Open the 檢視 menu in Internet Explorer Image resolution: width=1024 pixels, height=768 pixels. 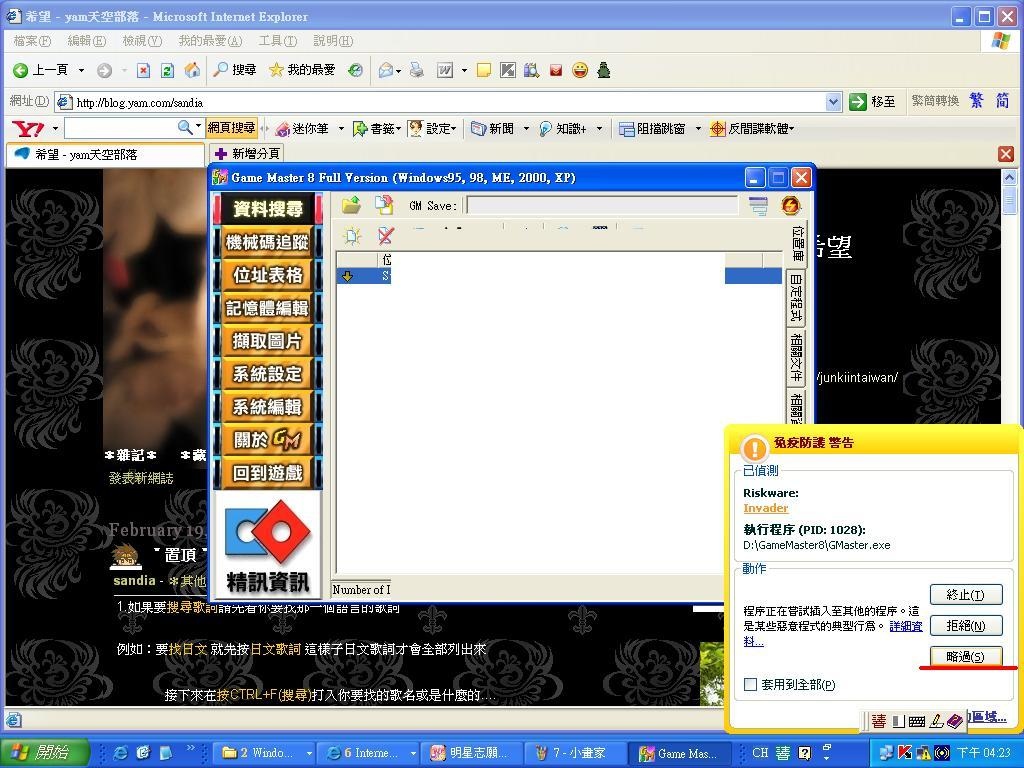pos(142,41)
